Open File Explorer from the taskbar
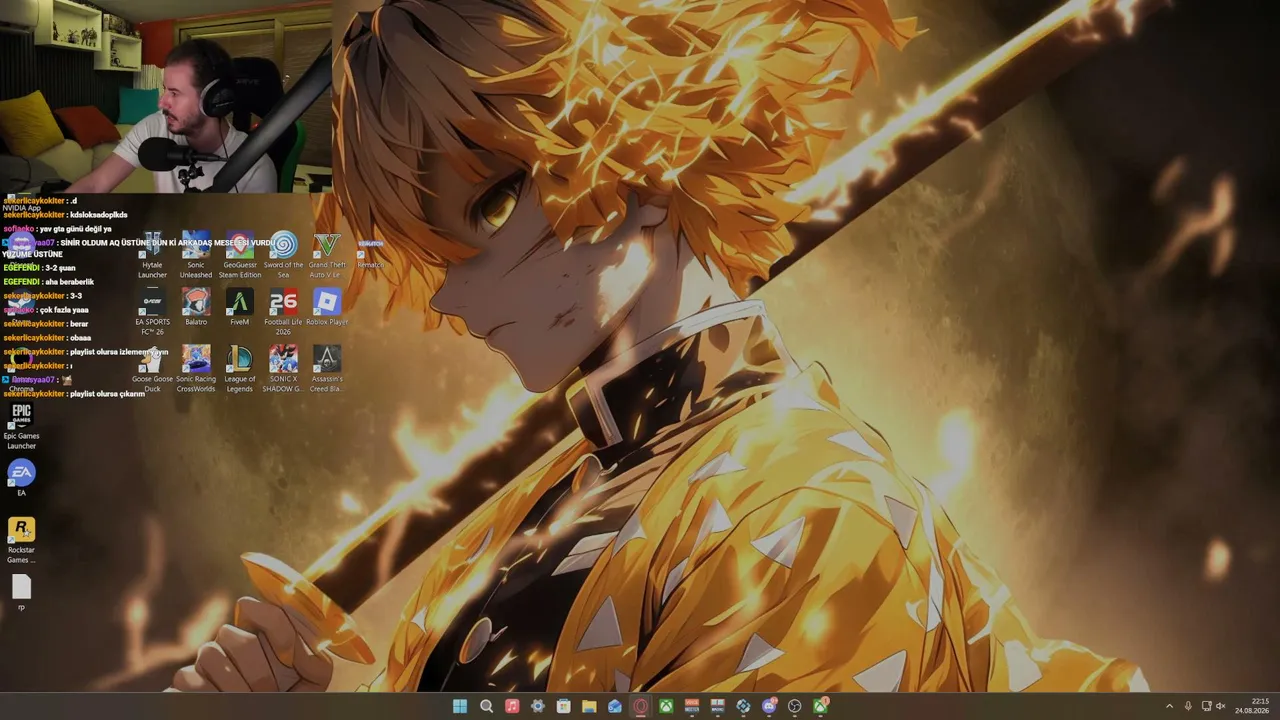Viewport: 1280px width, 720px height. [589, 706]
